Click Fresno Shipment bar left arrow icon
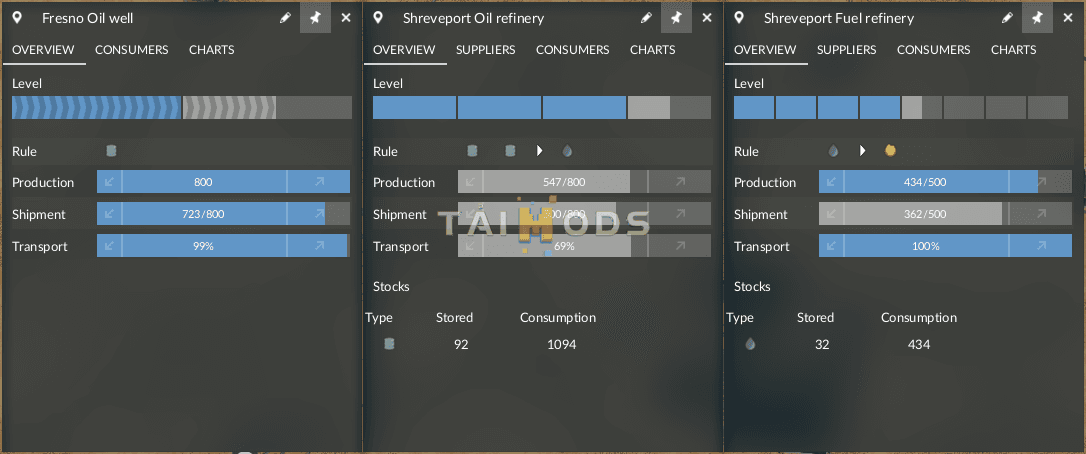Viewport: 1086px width, 454px height. pos(109,214)
